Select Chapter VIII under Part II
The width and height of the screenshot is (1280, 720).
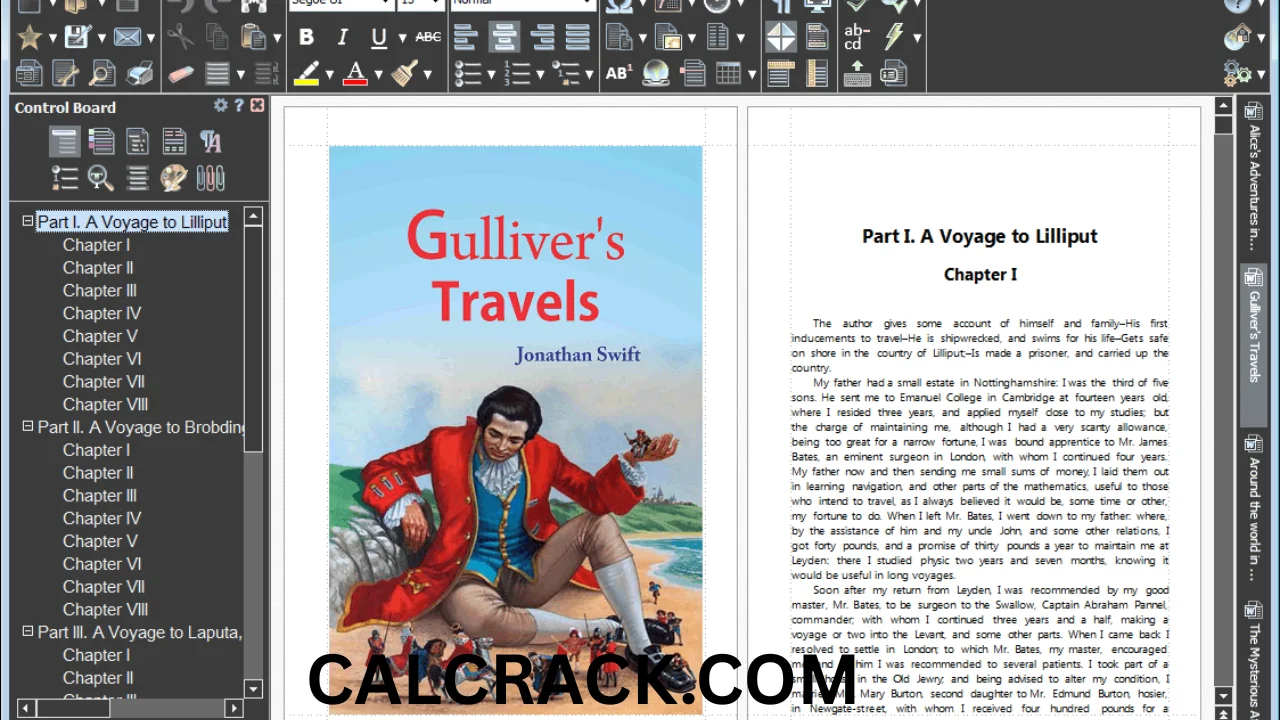(105, 609)
